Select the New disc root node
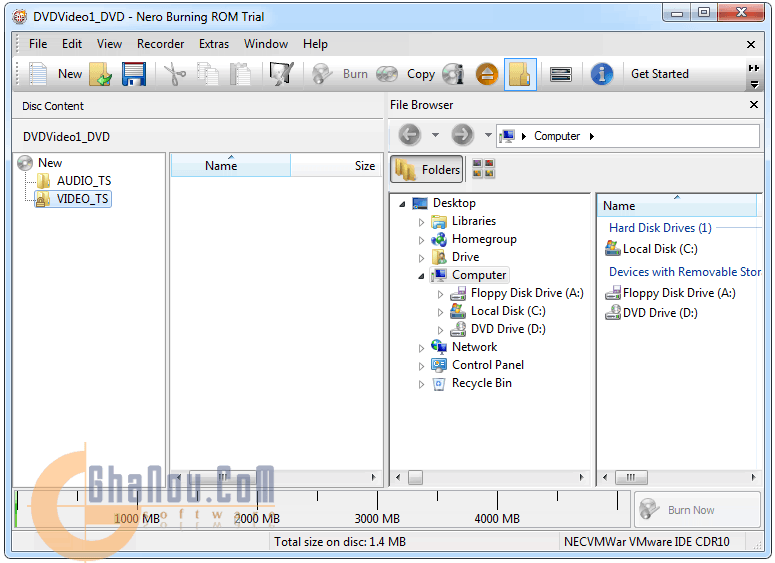This screenshot has height=563, width=775. [50, 163]
